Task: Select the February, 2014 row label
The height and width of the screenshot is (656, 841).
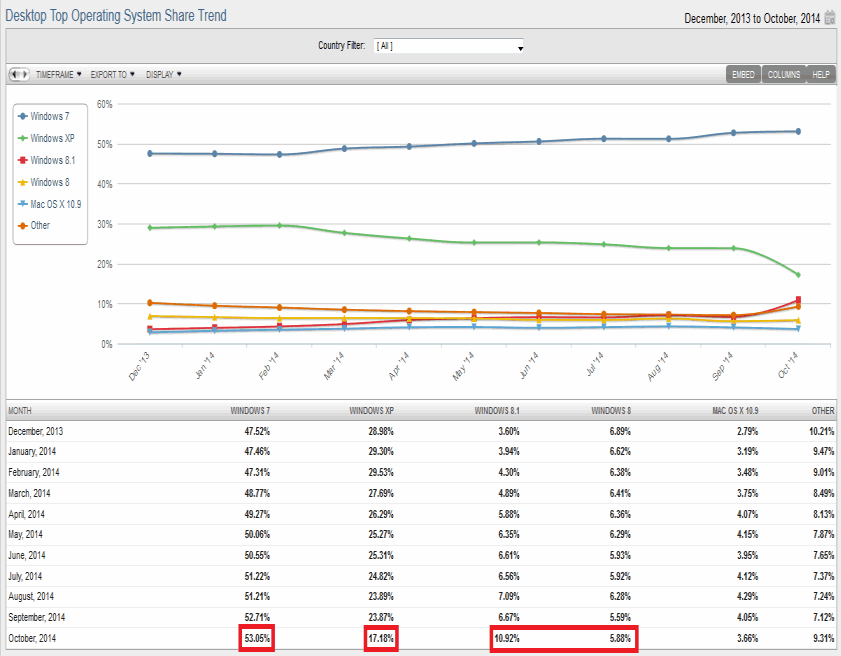Action: point(34,473)
